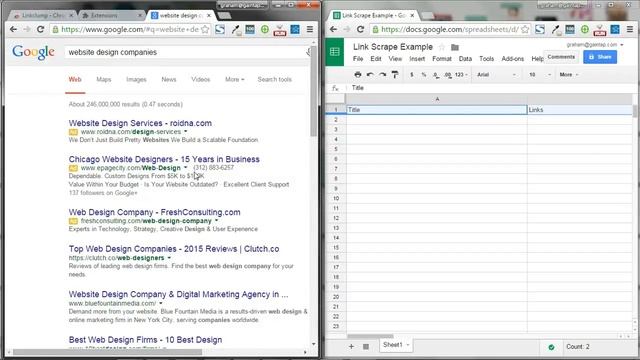Reload the Google Sheets page
Screen dimensions: 640x360
click(360, 29)
